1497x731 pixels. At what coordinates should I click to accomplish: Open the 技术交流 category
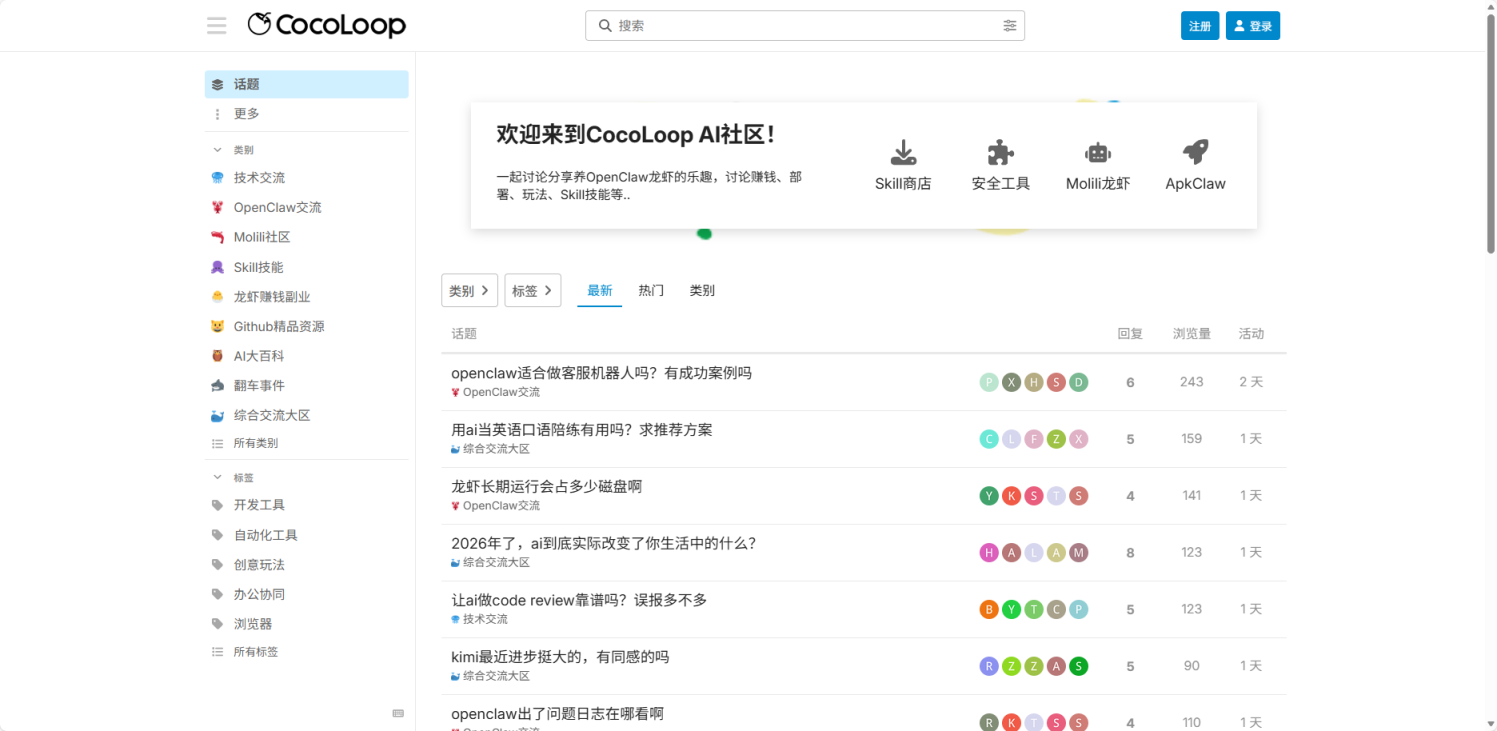(306, 178)
